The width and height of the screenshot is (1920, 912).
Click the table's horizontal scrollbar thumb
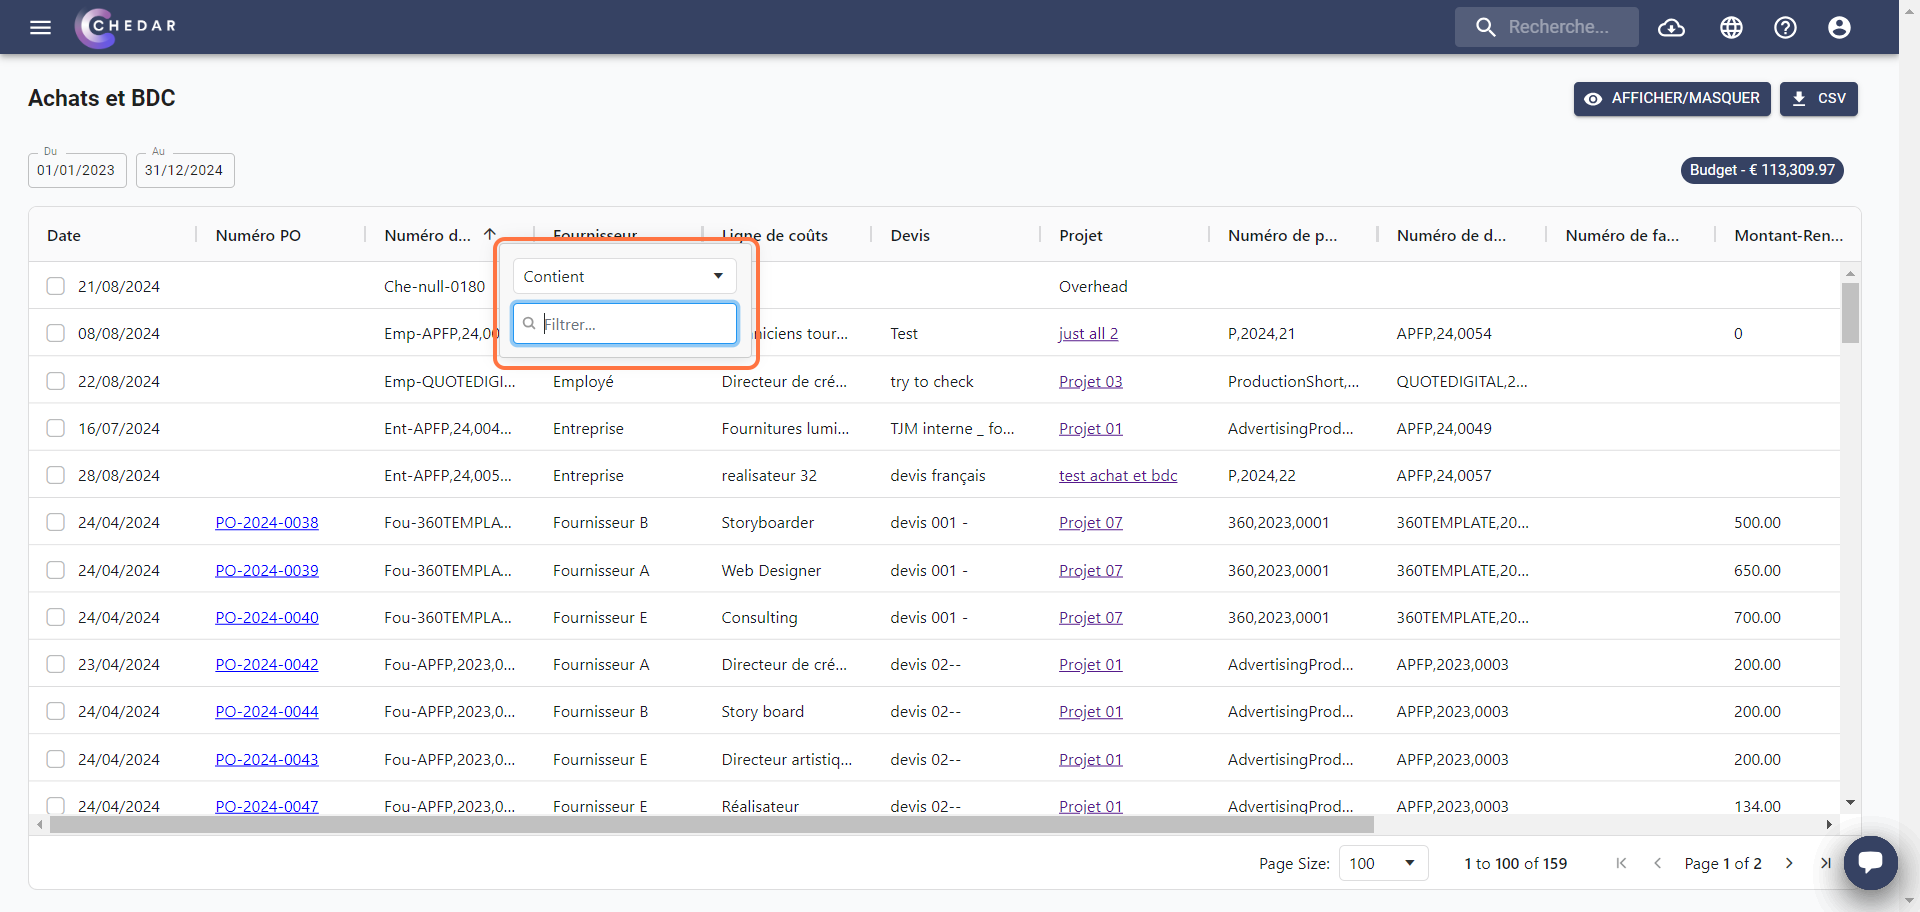tap(712, 825)
